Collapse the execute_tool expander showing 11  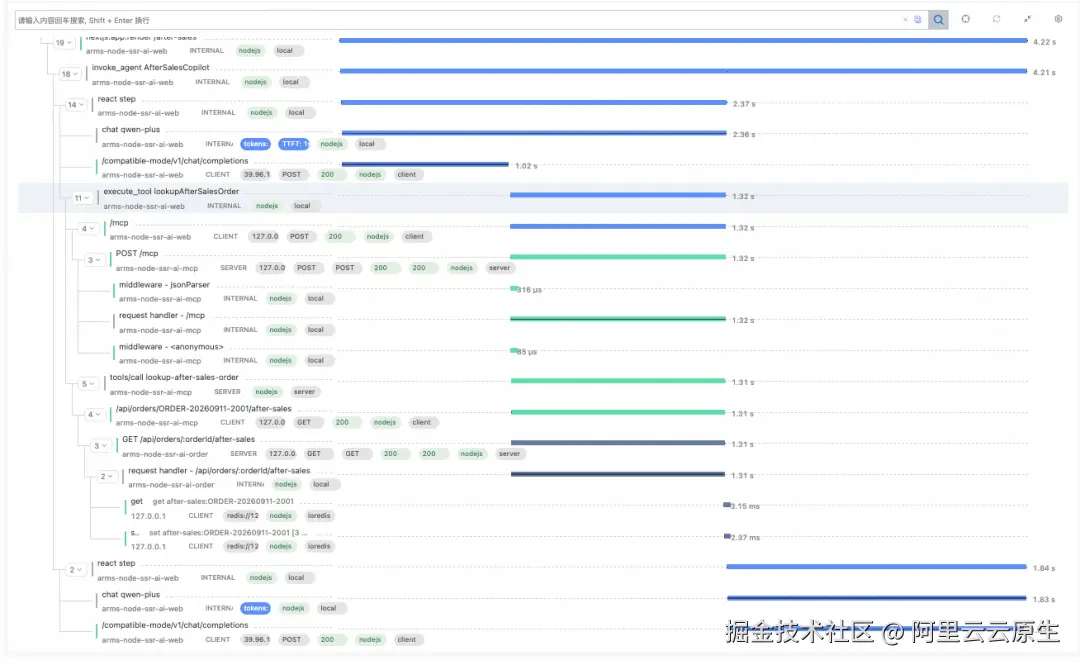[82, 198]
